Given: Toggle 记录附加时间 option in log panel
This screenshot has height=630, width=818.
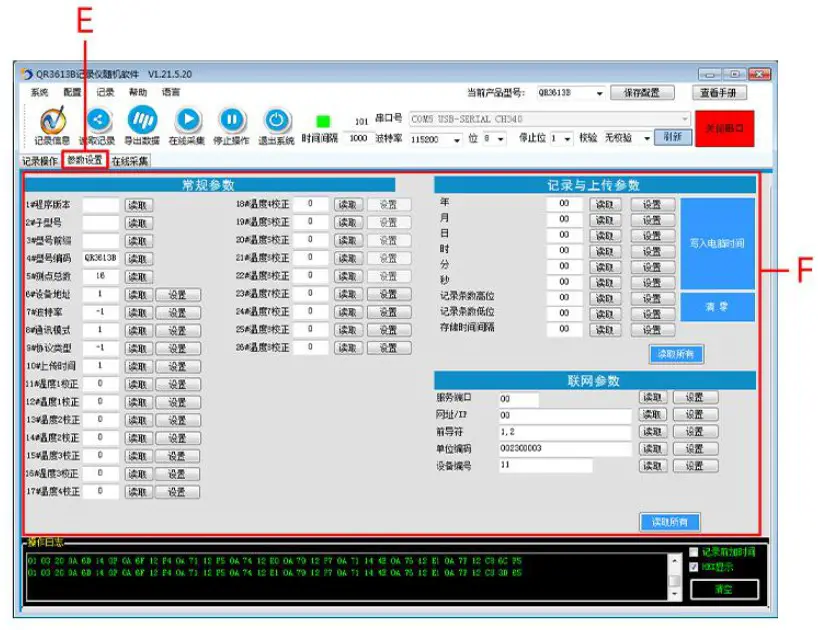Looking at the screenshot, I should tap(693, 551).
